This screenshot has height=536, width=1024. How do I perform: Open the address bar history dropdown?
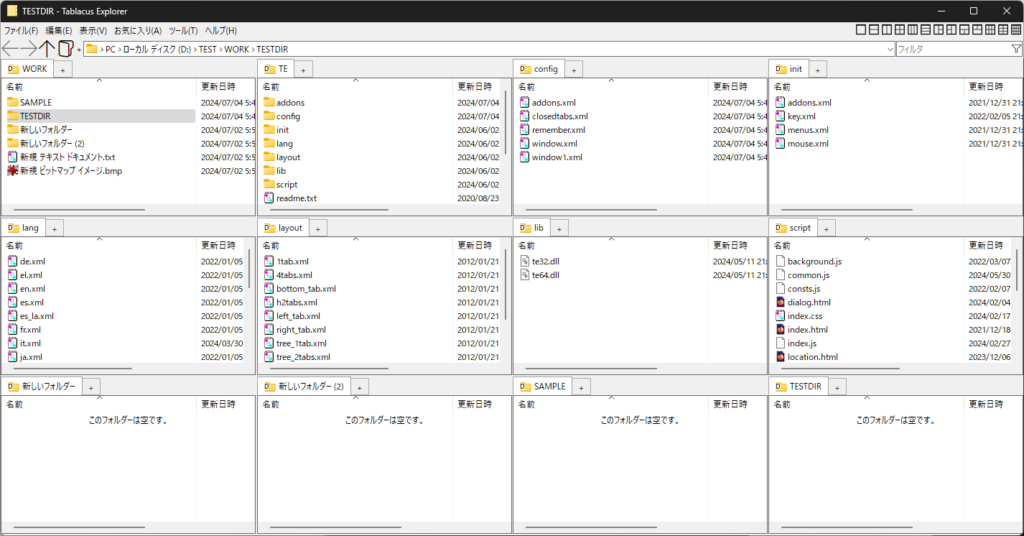[890, 48]
